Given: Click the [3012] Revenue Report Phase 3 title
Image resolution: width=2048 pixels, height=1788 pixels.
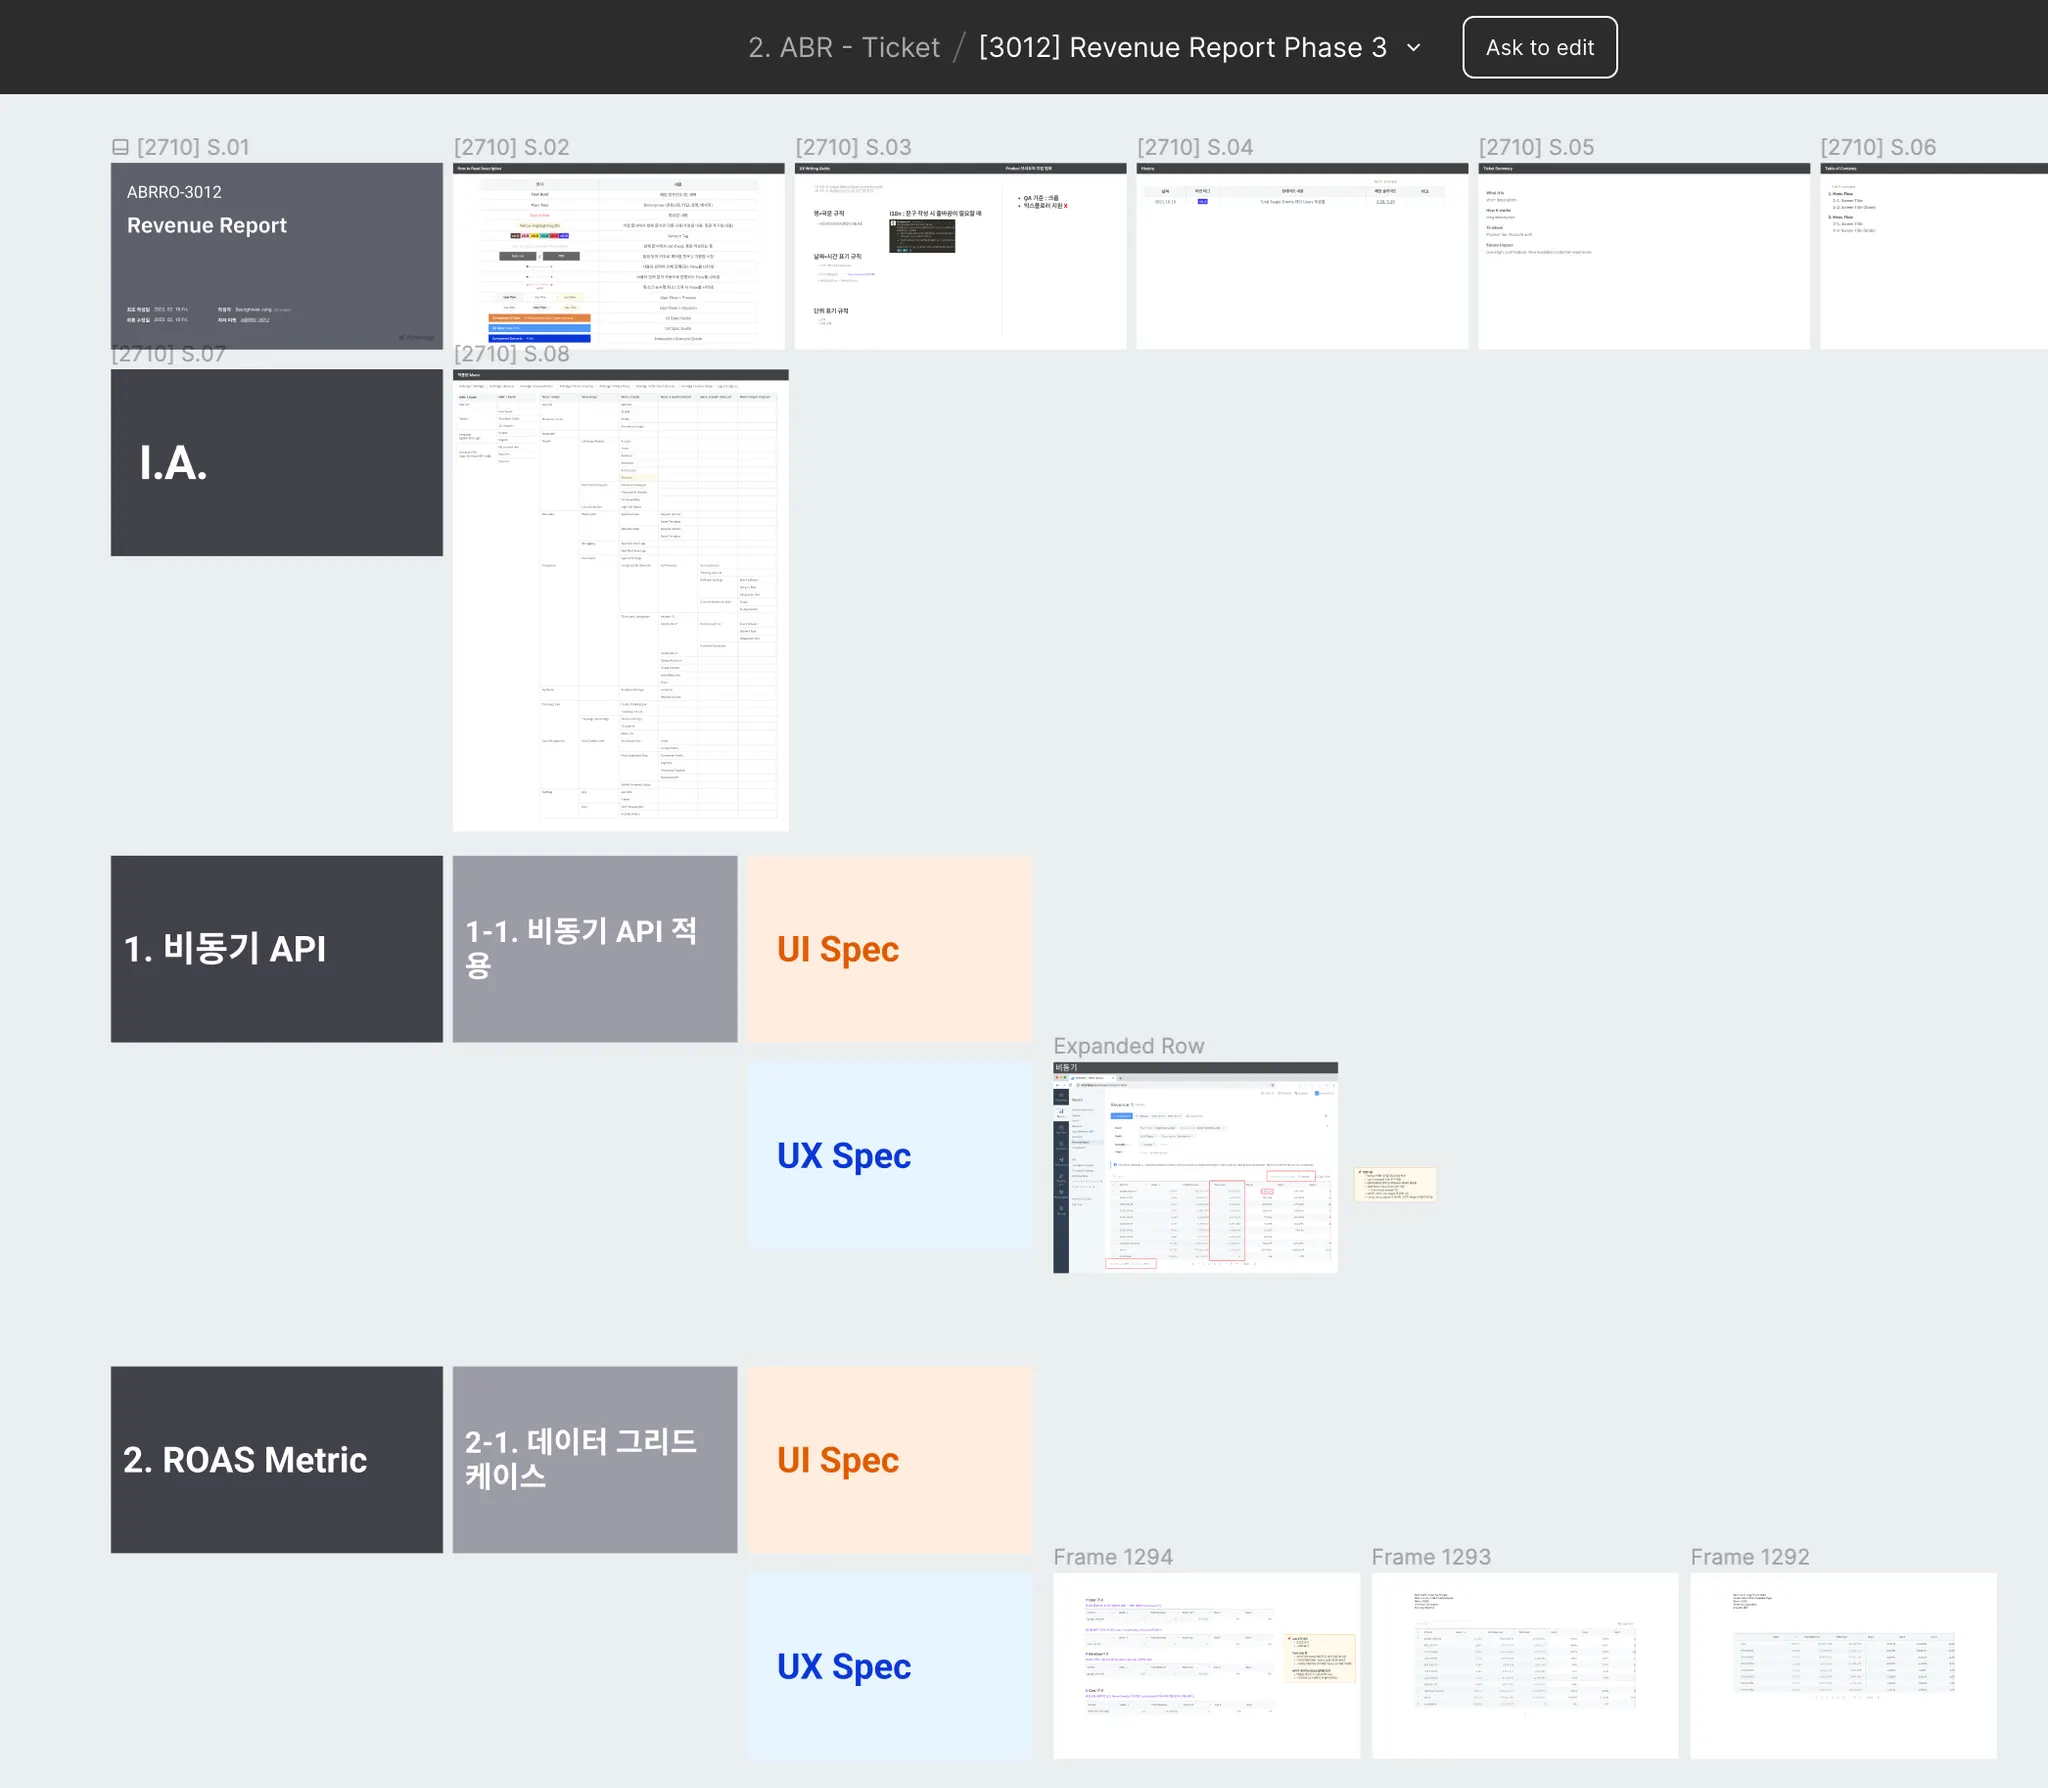Looking at the screenshot, I should pyautogui.click(x=1182, y=47).
